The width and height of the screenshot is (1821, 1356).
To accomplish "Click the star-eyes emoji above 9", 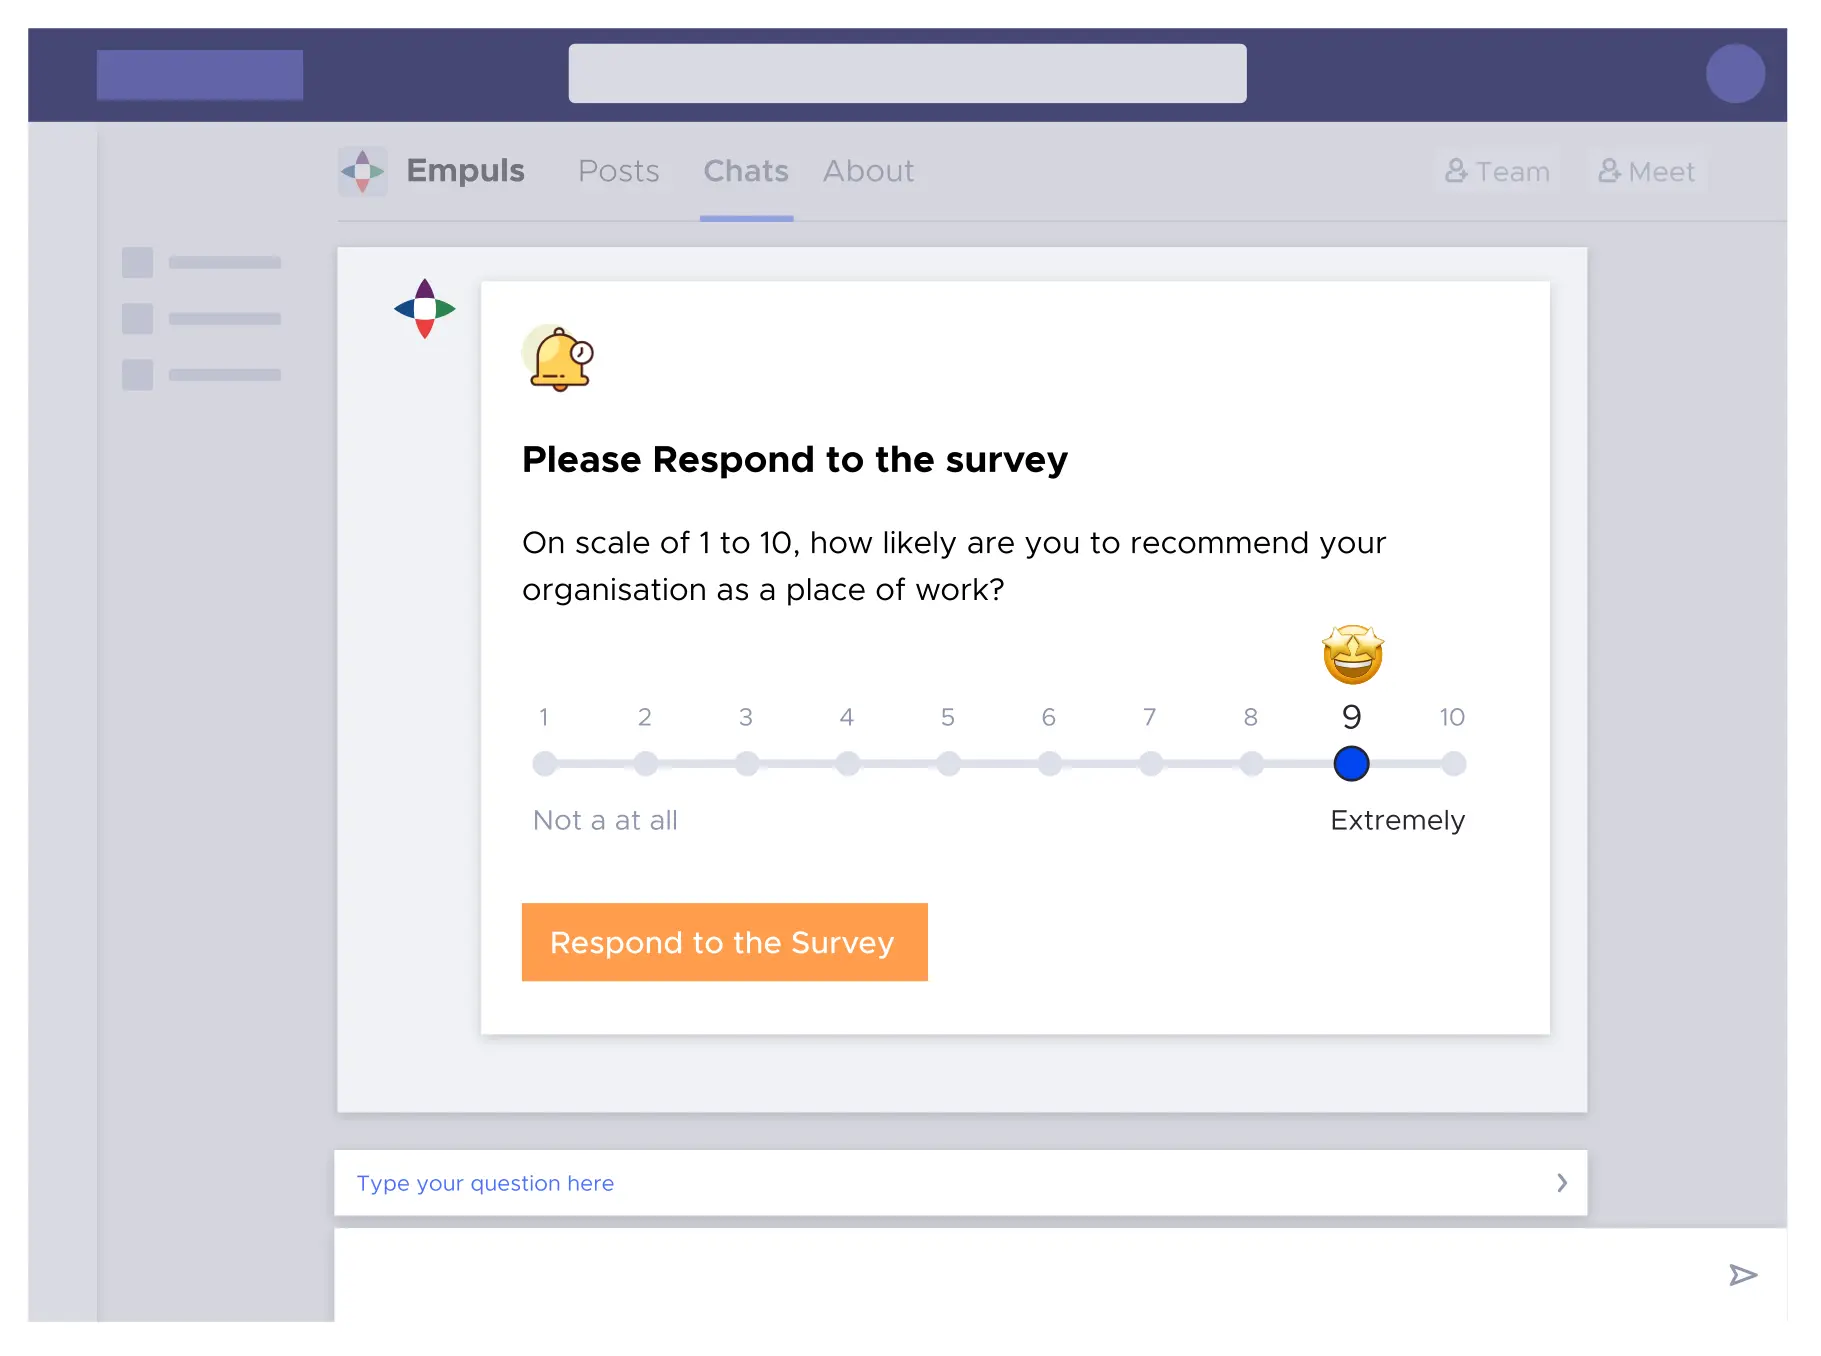I will 1352,655.
